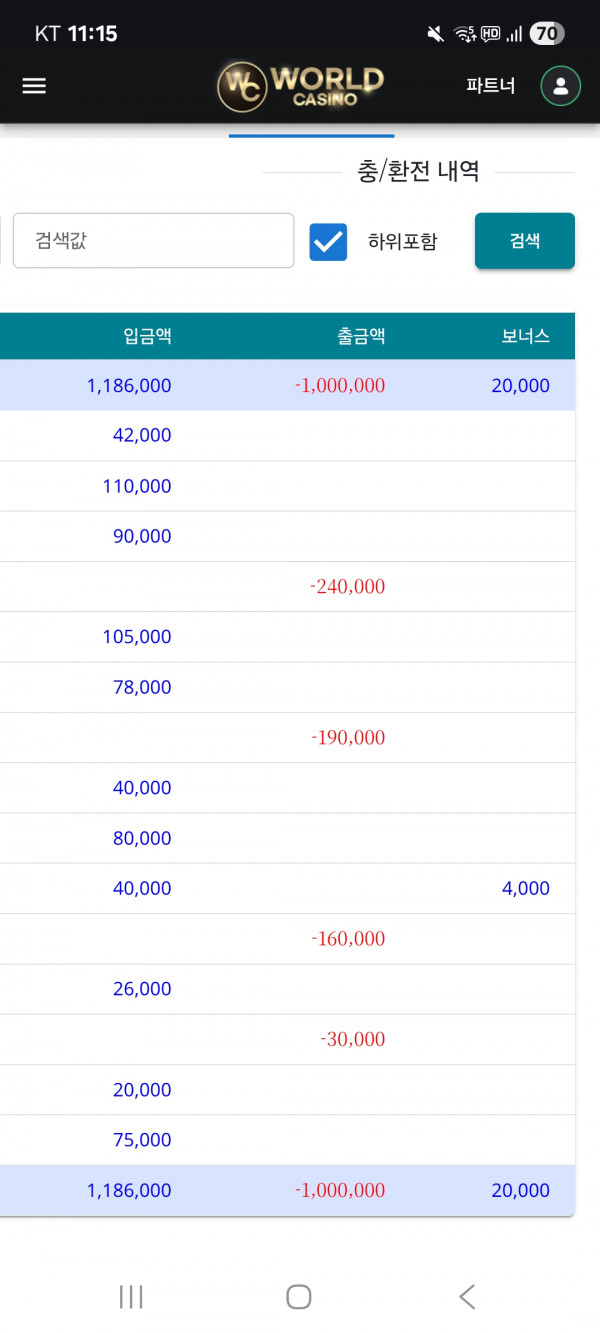The image size is (600, 1333).
Task: Sort by the 보너스 column header
Action: [525, 336]
